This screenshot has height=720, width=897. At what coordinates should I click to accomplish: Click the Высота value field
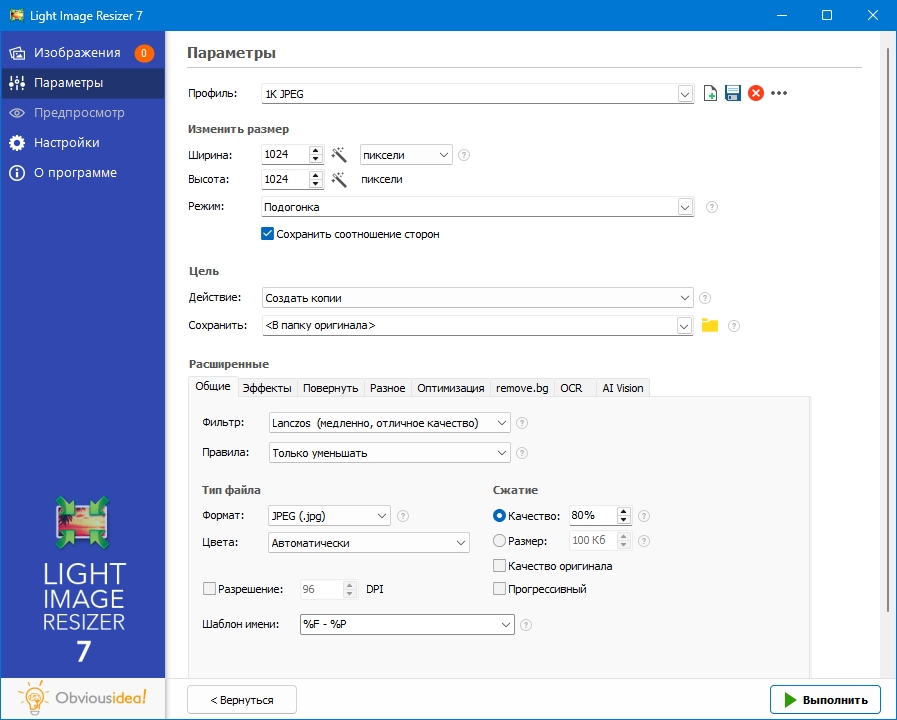[285, 180]
